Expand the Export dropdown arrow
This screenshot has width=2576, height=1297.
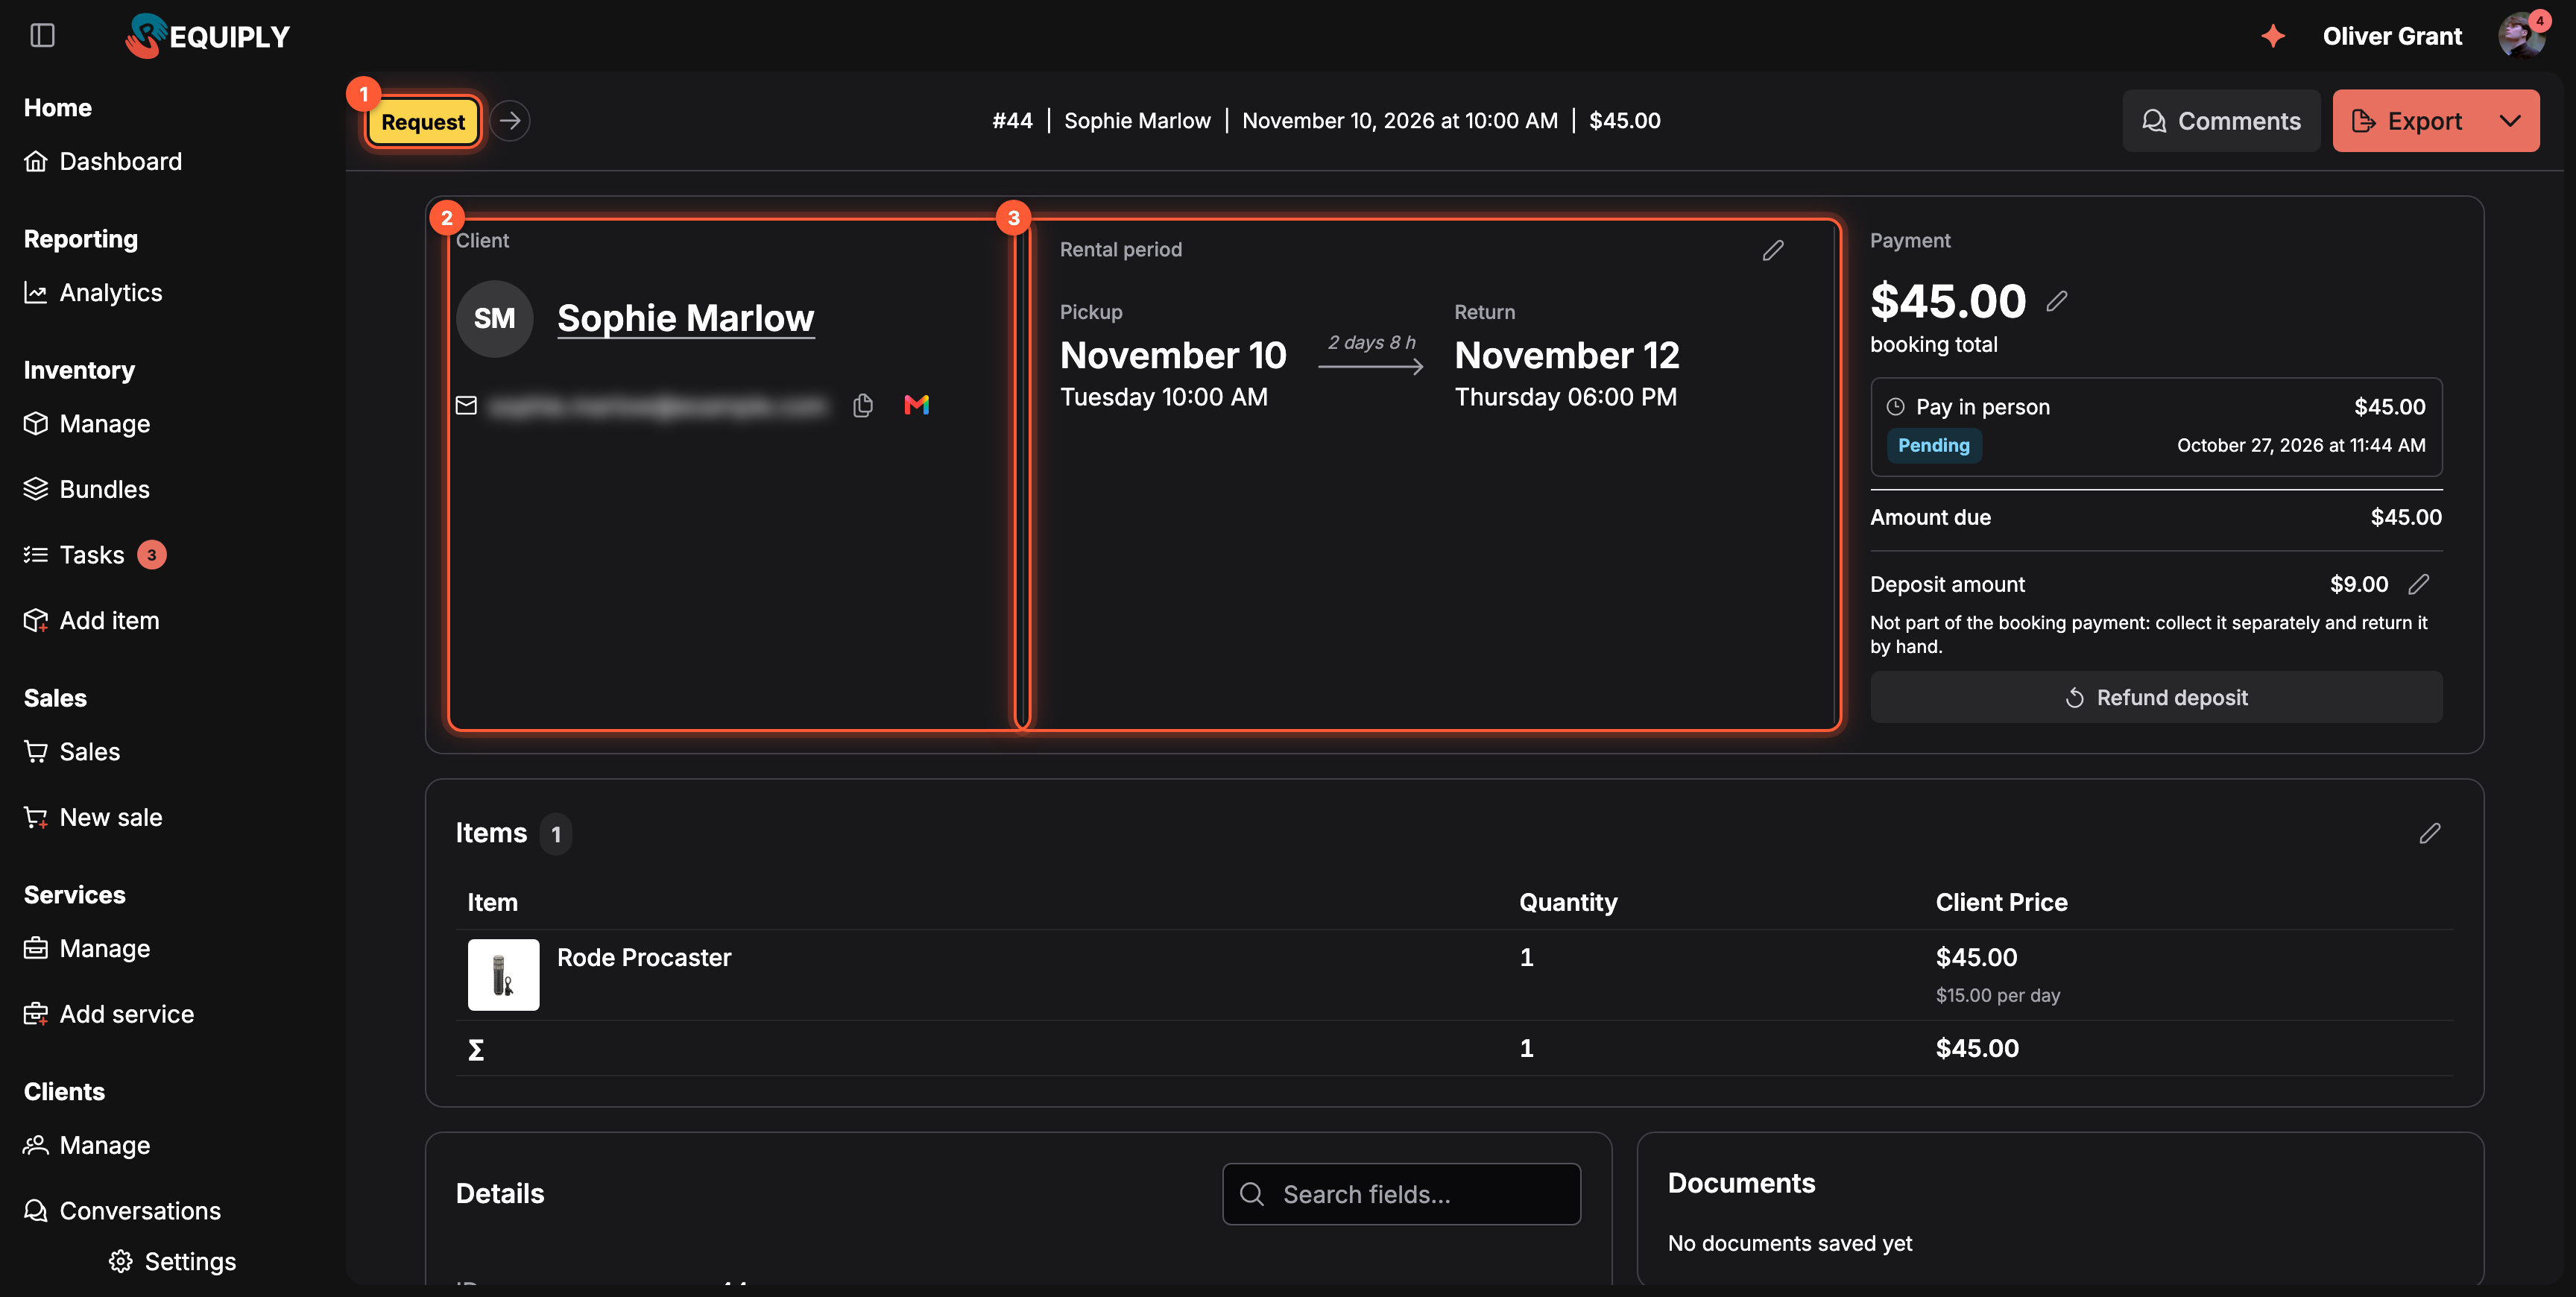tap(2510, 121)
